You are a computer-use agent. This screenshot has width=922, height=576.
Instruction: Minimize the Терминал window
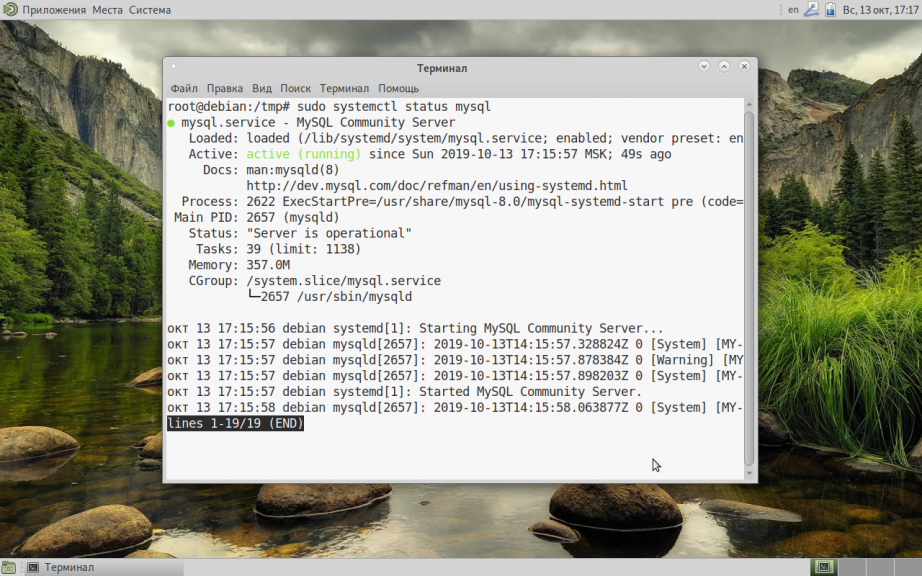pos(704,67)
